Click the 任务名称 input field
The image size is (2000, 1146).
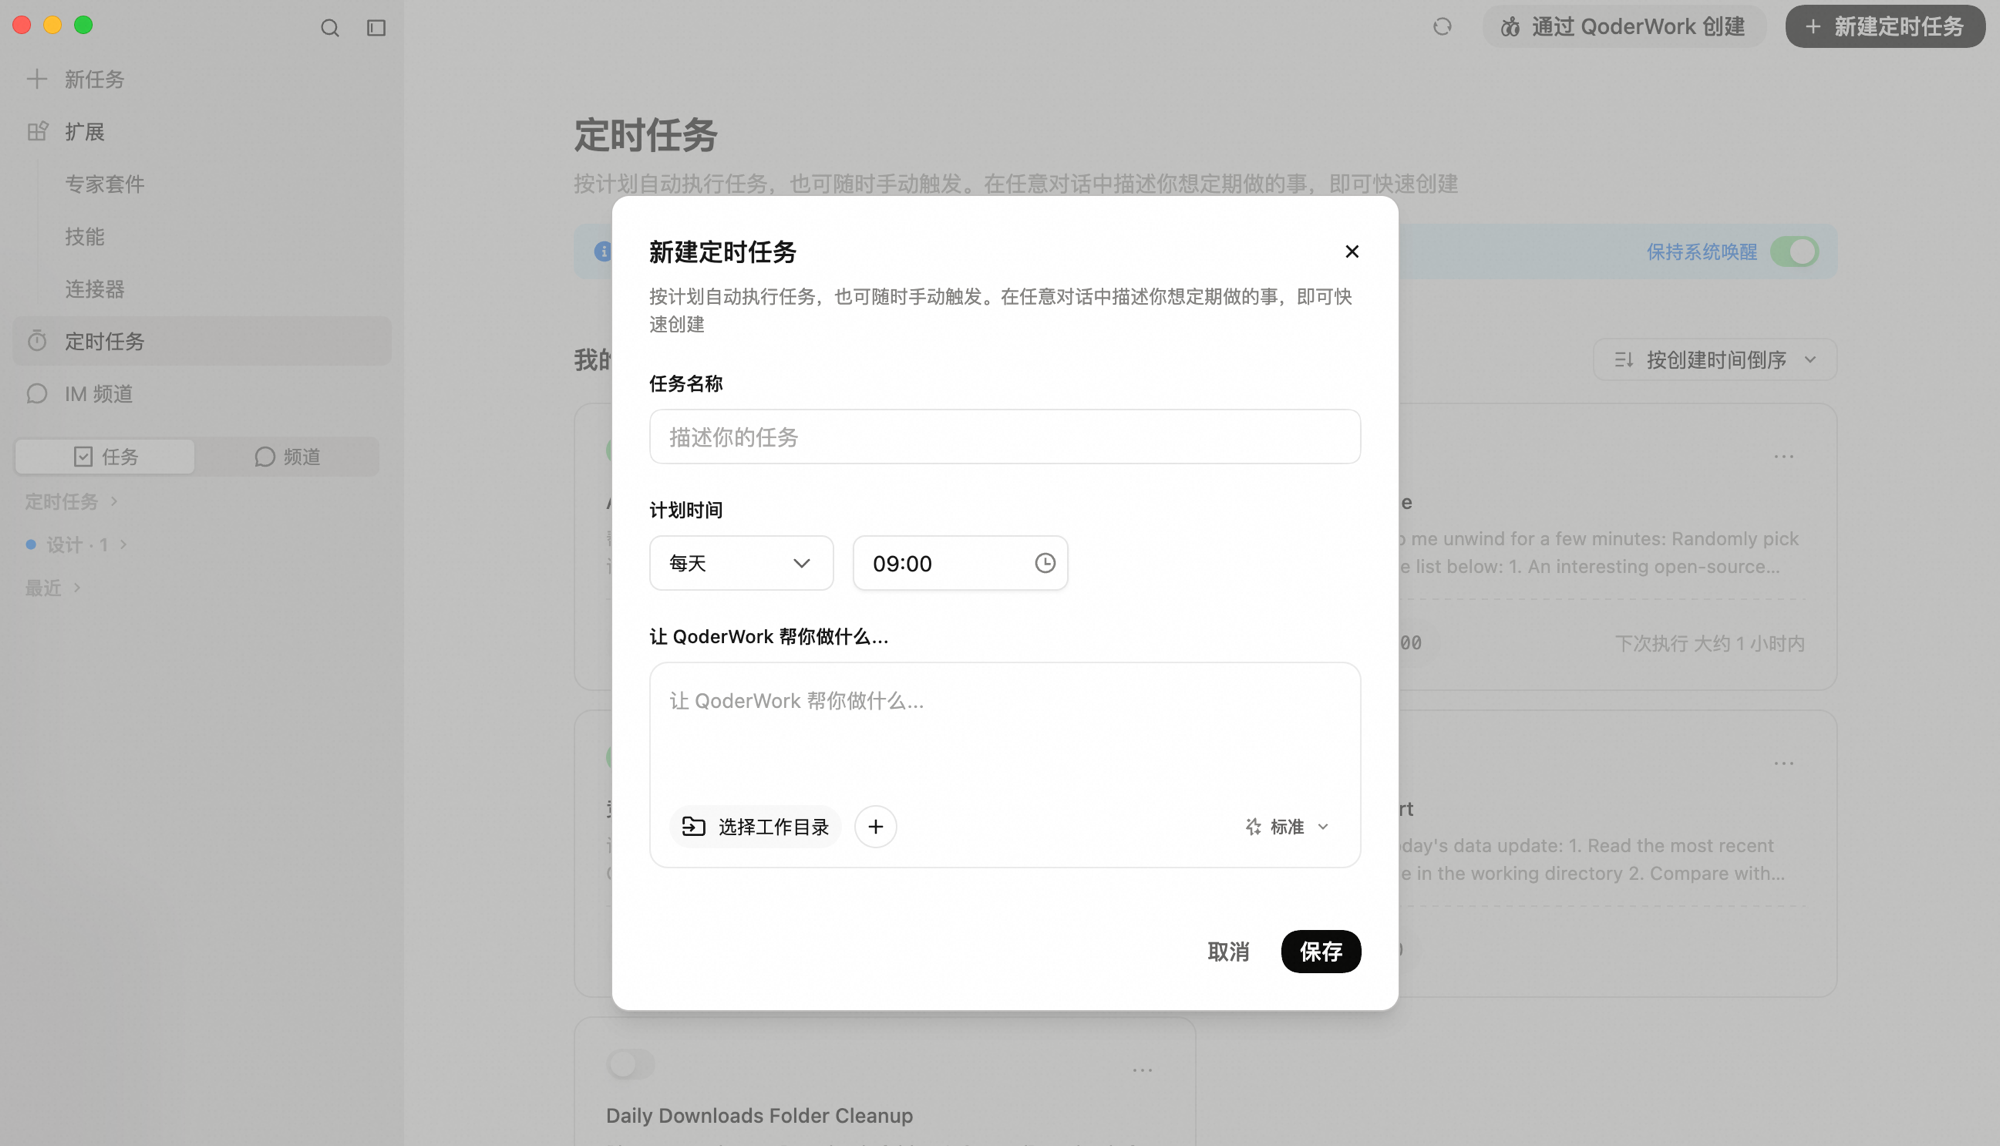(1005, 437)
